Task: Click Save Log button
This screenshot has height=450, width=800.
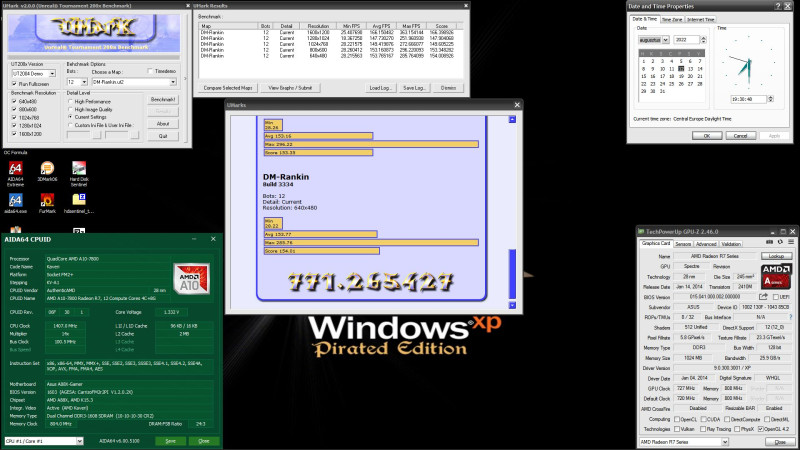Action: point(414,88)
